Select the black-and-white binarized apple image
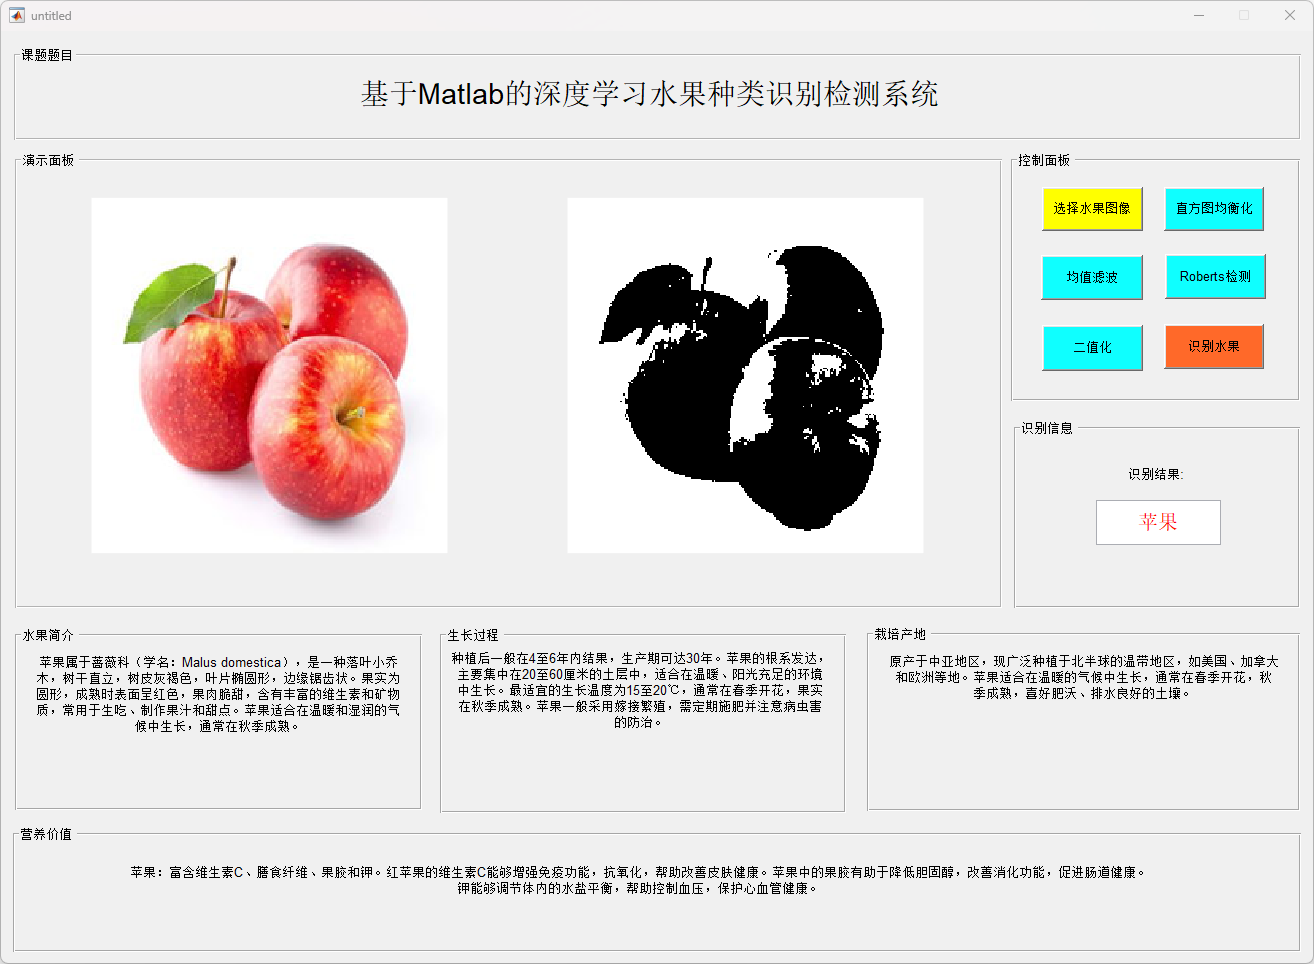 pyautogui.click(x=745, y=375)
